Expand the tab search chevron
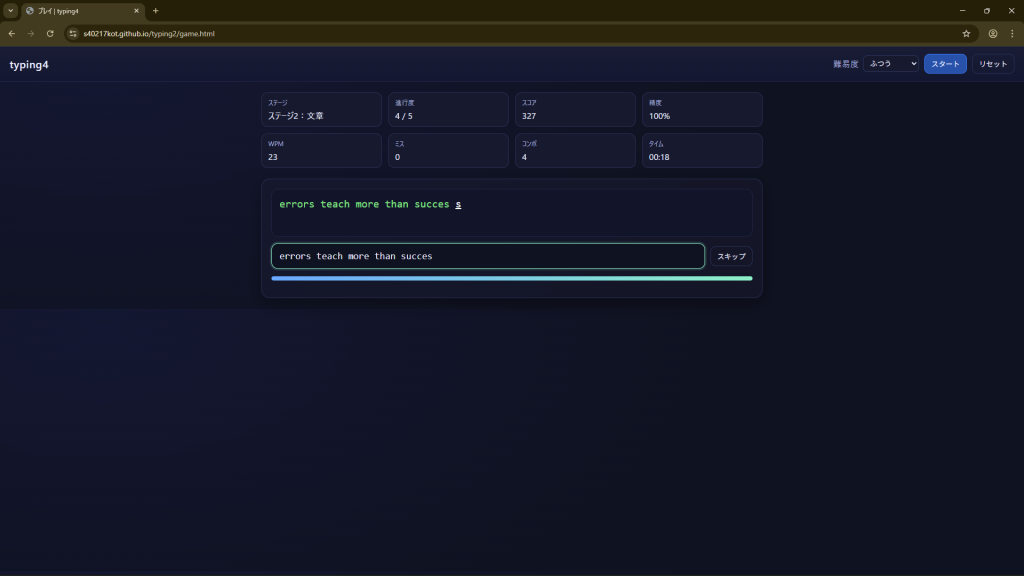The image size is (1024, 576). (x=10, y=10)
